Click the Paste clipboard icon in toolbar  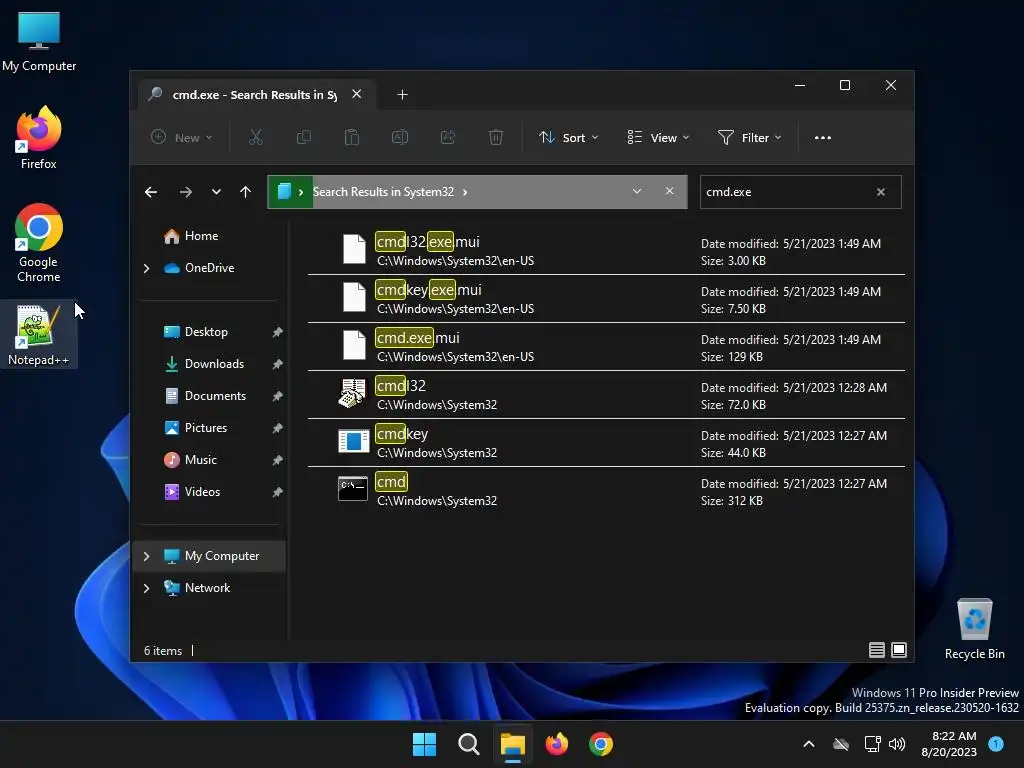(351, 137)
